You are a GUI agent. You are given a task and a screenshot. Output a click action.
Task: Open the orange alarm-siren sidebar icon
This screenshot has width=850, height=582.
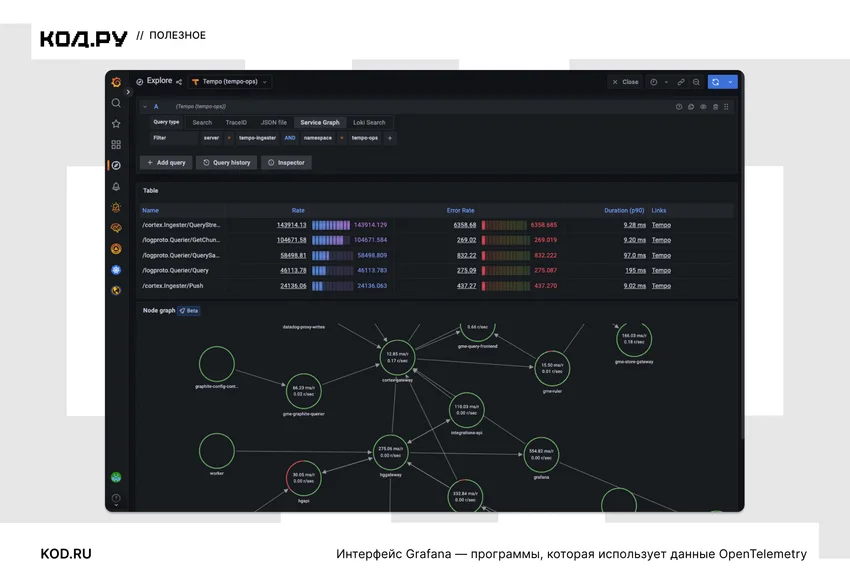click(x=116, y=207)
